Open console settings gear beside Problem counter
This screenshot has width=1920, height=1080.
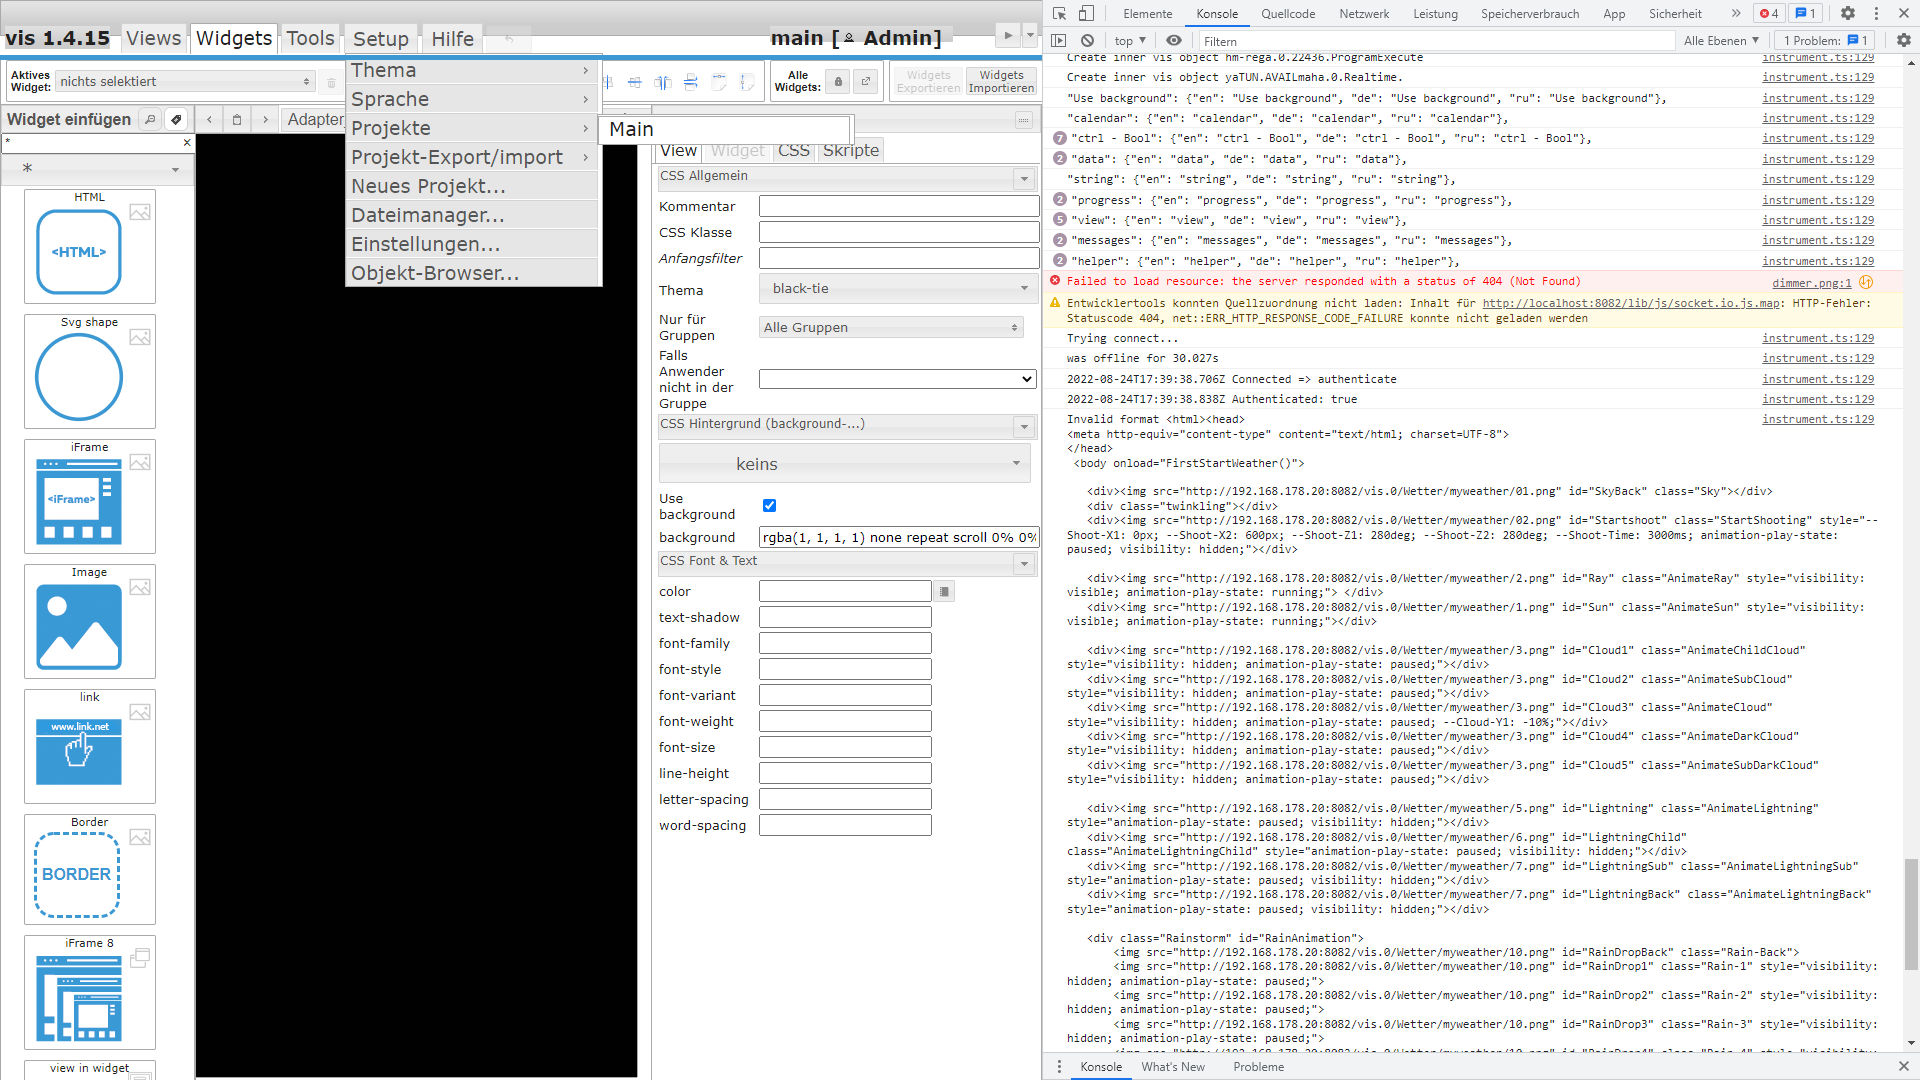[1904, 41]
